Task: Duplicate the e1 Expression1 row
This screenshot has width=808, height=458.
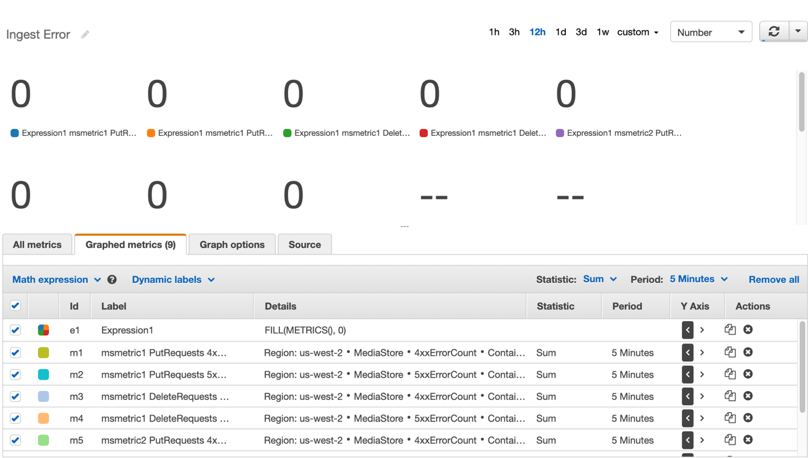Action: [730, 329]
